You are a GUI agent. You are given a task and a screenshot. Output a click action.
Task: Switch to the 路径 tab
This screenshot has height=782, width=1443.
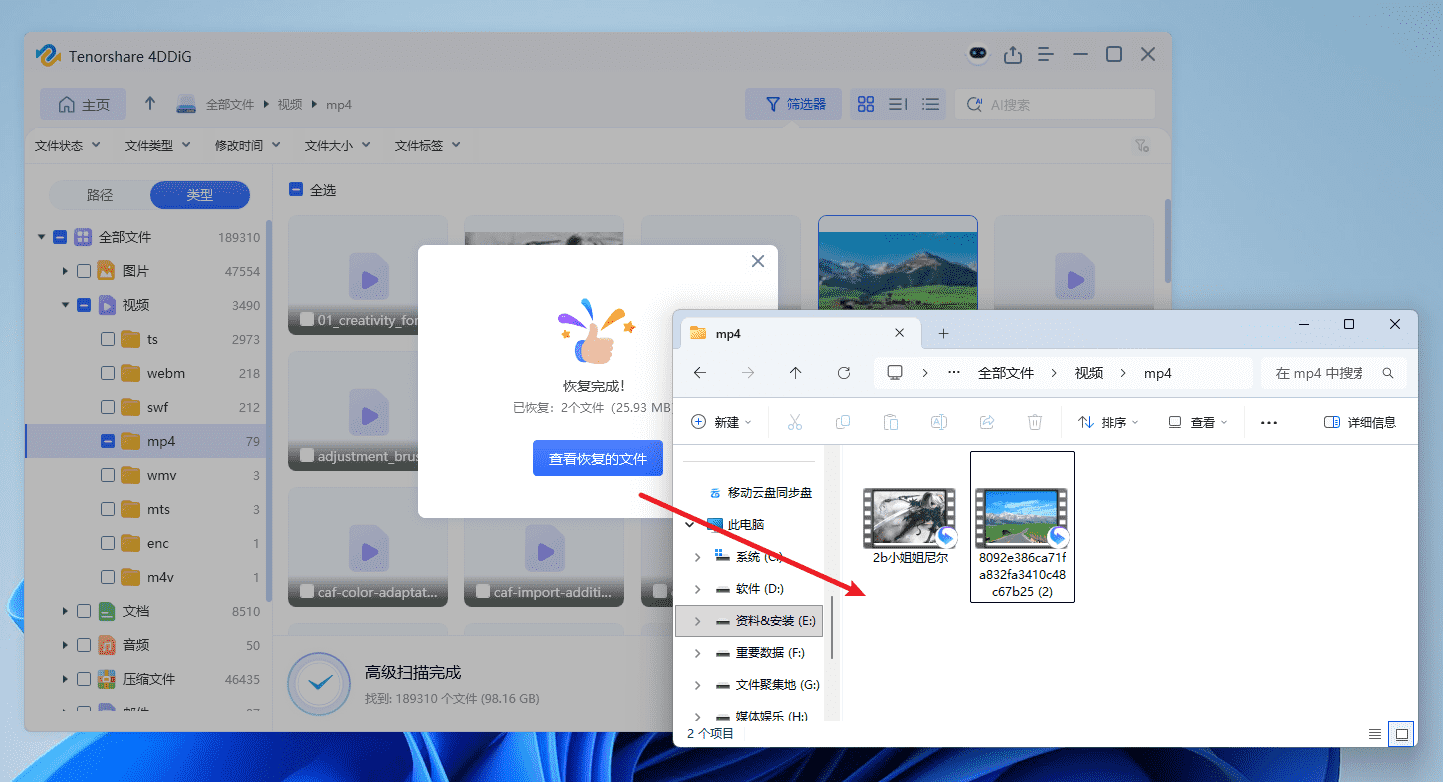(x=99, y=195)
